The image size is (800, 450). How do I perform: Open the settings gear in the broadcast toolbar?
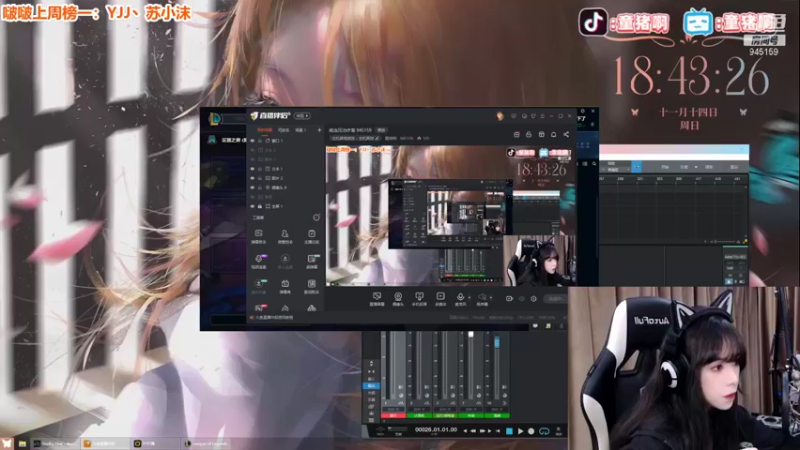(534, 298)
